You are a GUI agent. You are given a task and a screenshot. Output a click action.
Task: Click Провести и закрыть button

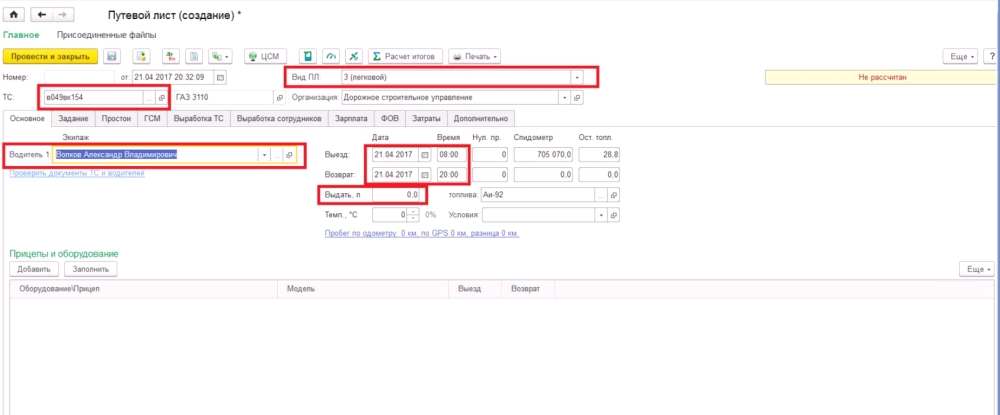(x=50, y=57)
